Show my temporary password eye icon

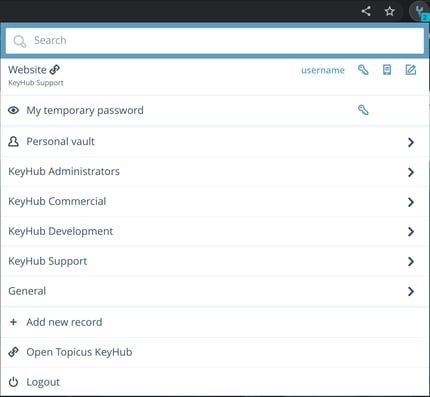click(13, 110)
